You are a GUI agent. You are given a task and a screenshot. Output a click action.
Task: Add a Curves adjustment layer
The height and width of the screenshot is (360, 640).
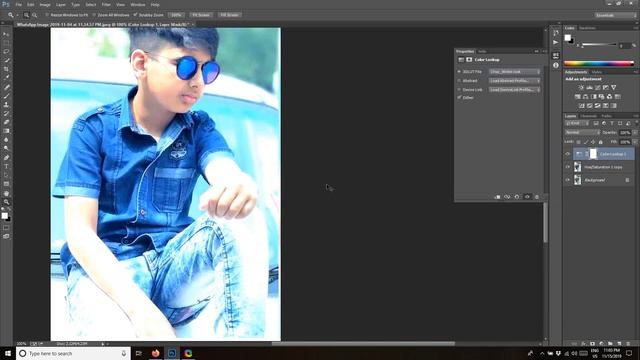(x=598, y=87)
